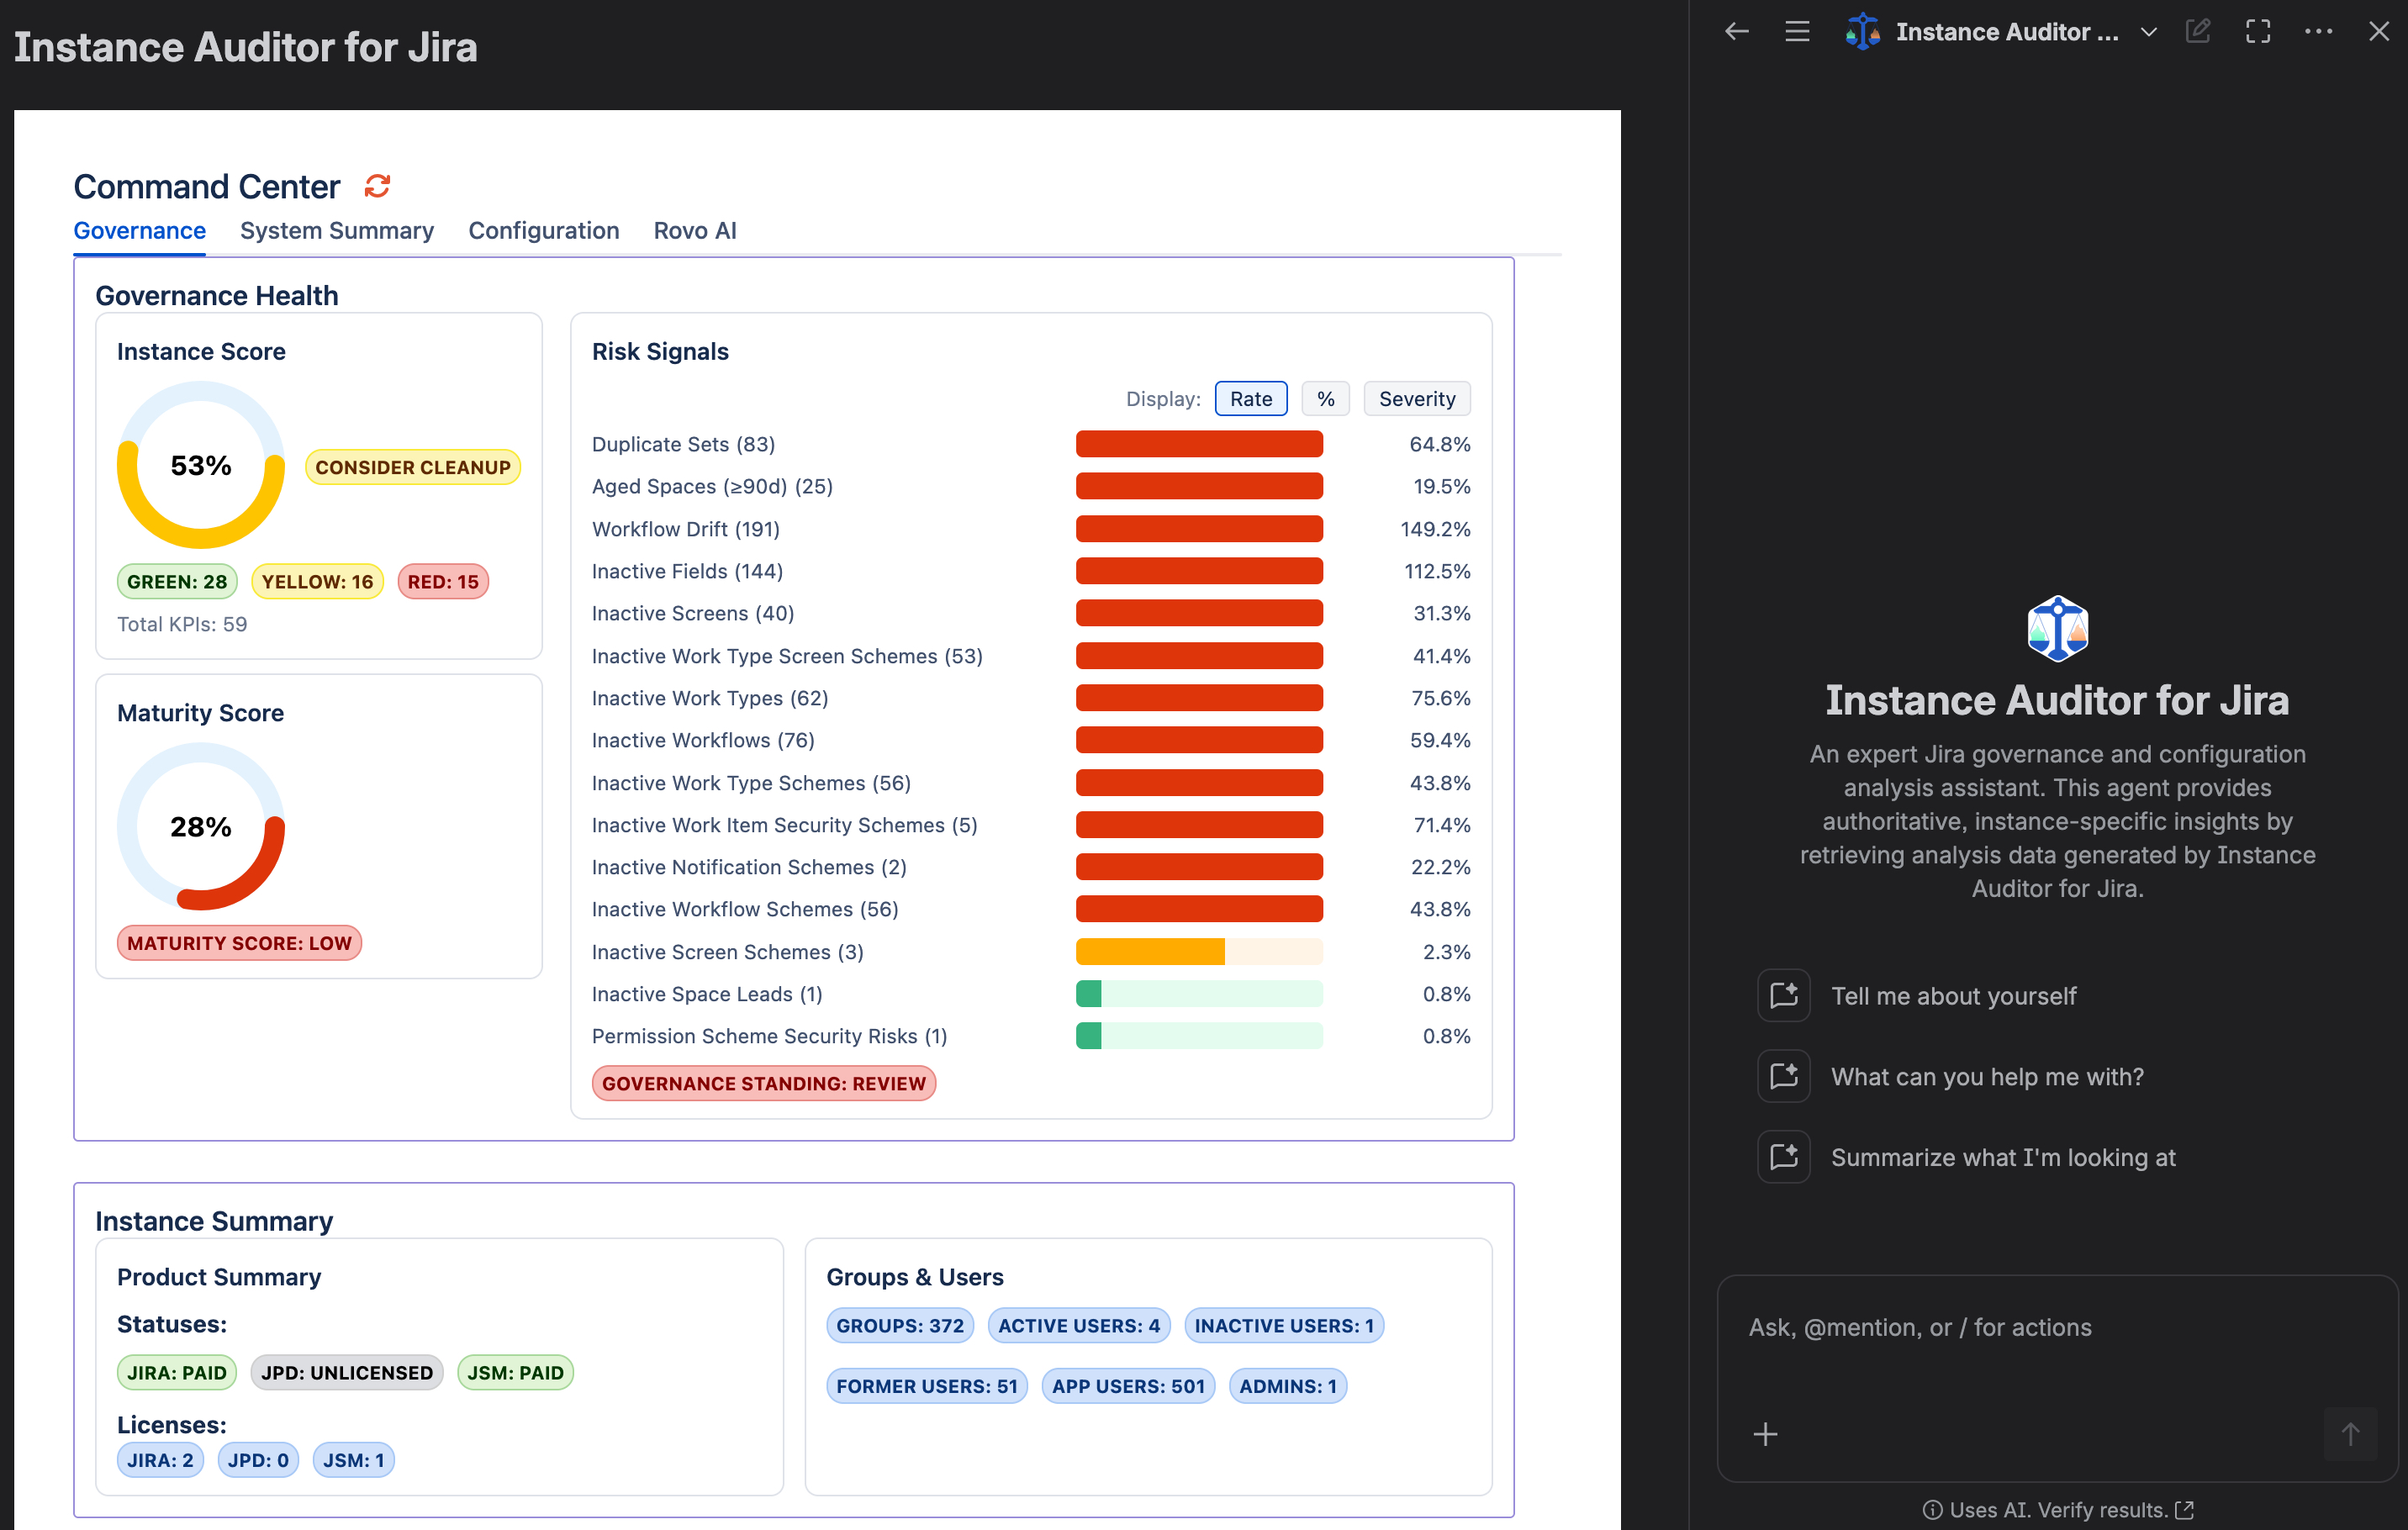Click the 'GOVERNANCE STANDING: REVIEW' badge
Screen dimensions: 2408x1530
click(764, 1084)
